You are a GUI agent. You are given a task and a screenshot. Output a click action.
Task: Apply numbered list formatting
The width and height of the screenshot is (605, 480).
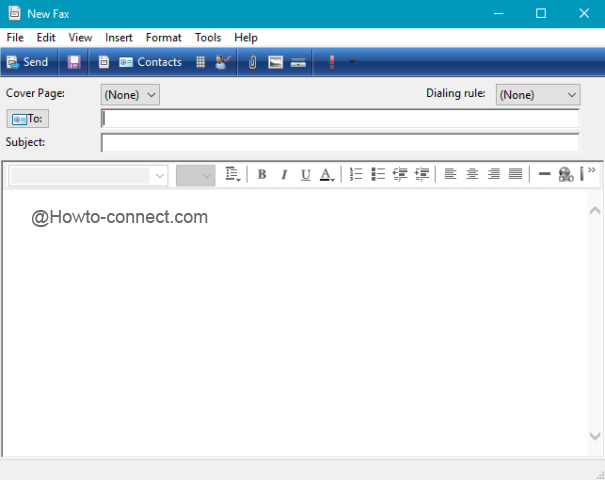coord(356,174)
